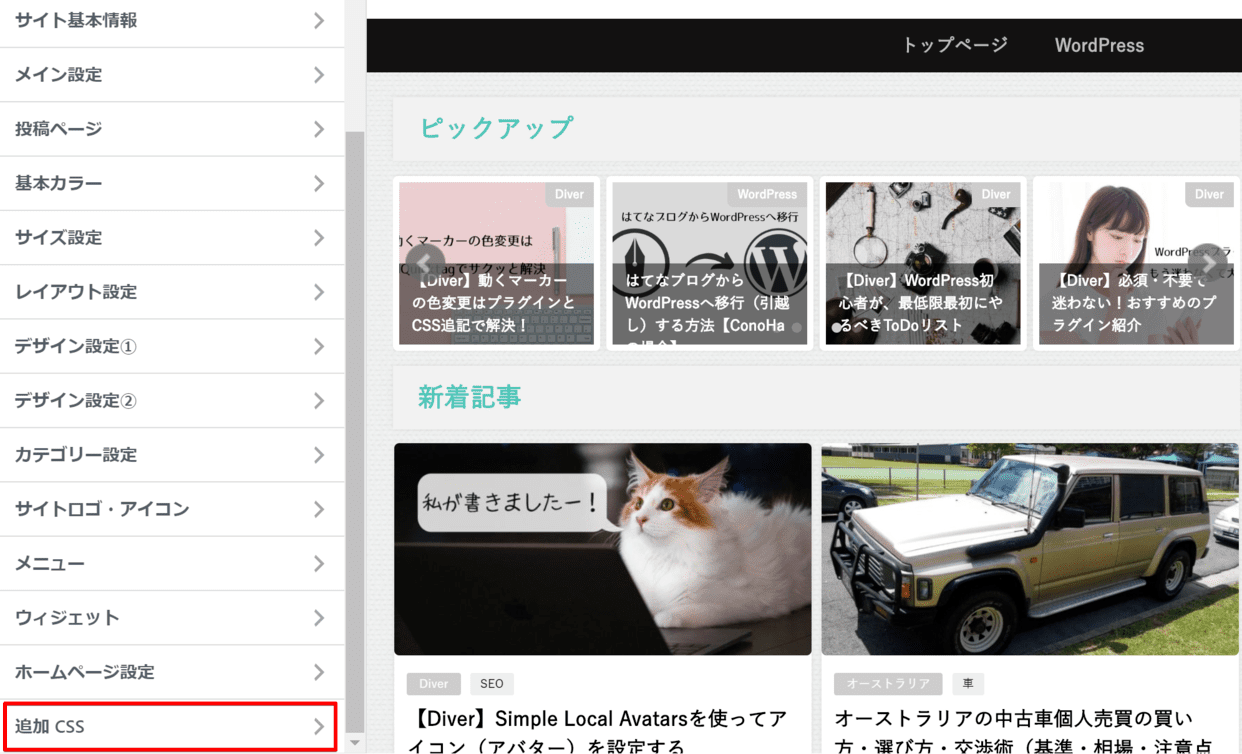1242x754 pixels.
Task: Open the Australian used car article thumbnail
Action: click(x=1030, y=549)
